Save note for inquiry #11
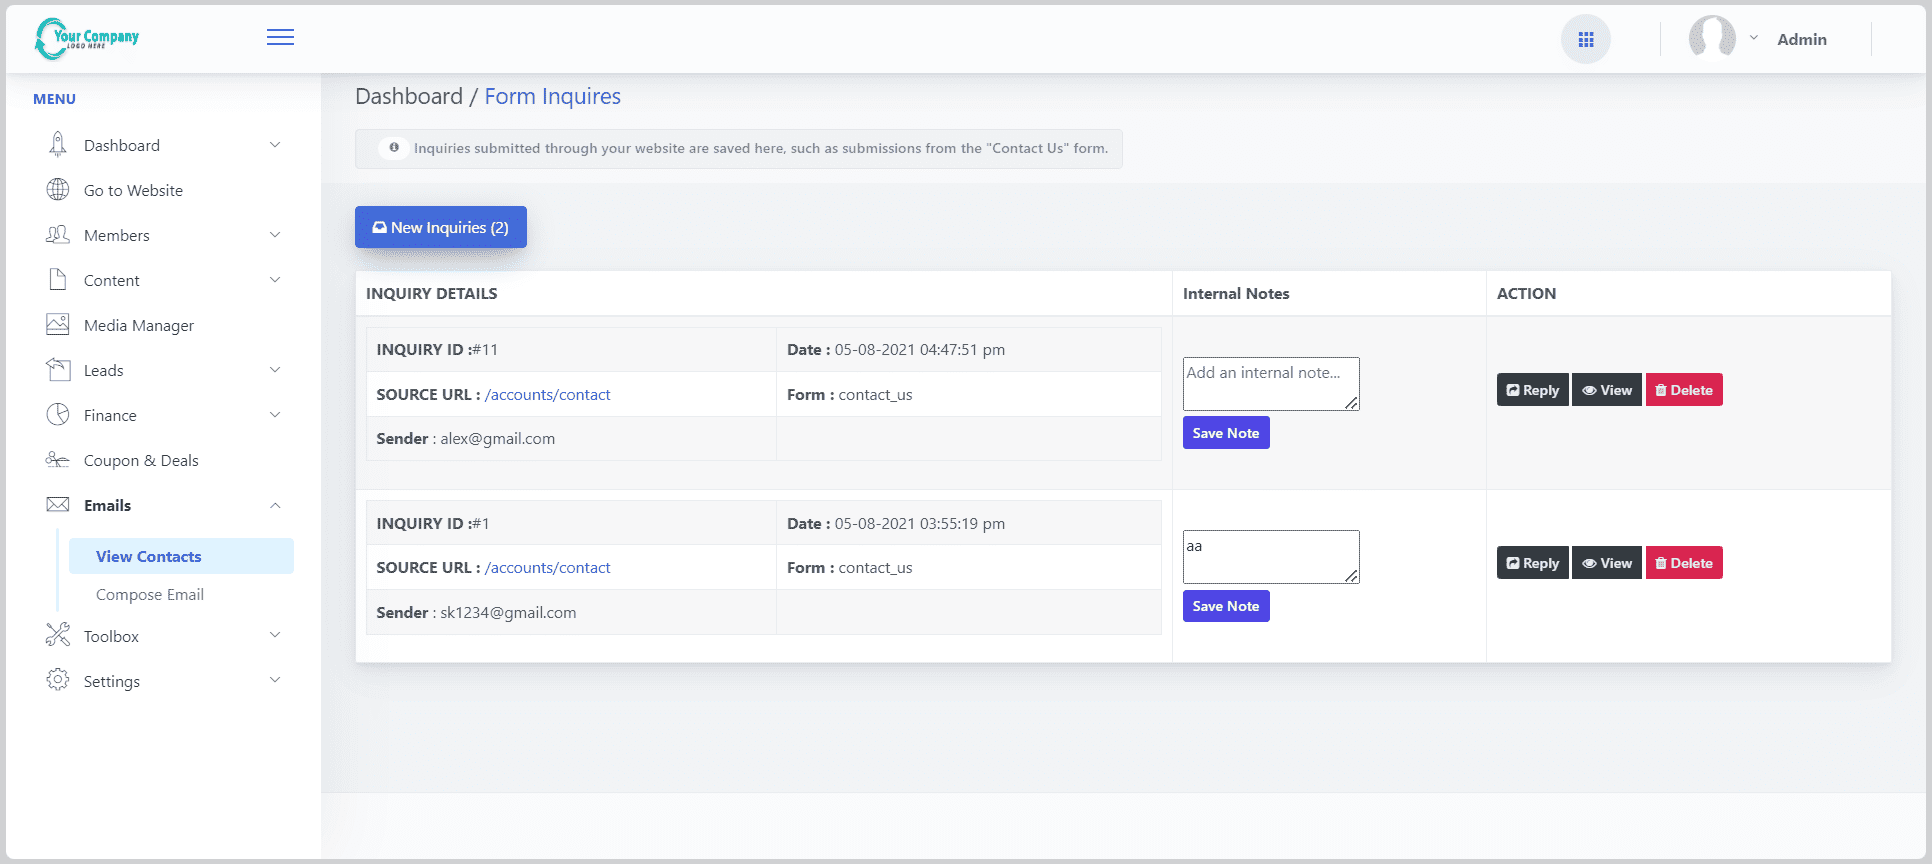The height and width of the screenshot is (864, 1932). pyautogui.click(x=1225, y=433)
